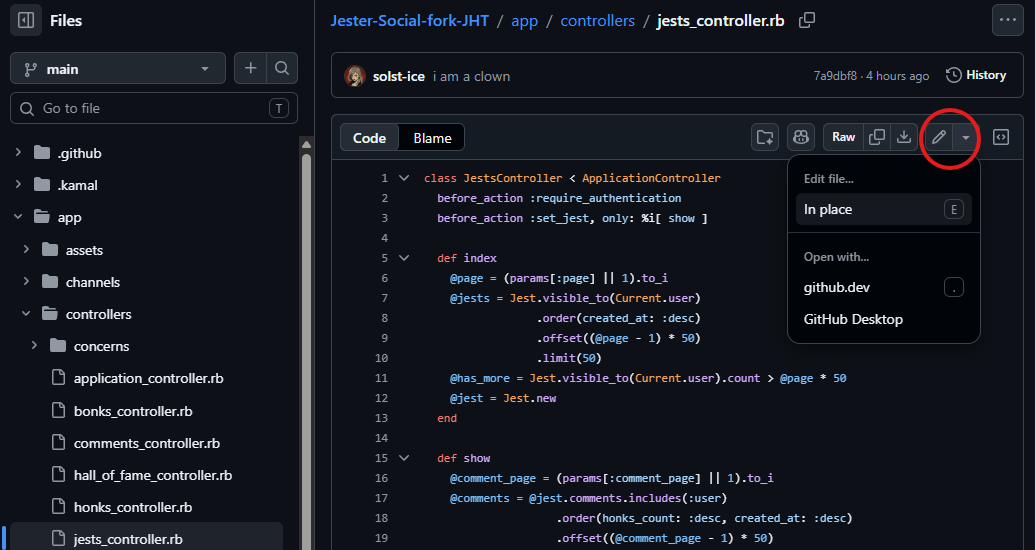Open commit 7a9dbf8
This screenshot has height=550, width=1036.
(x=835, y=76)
